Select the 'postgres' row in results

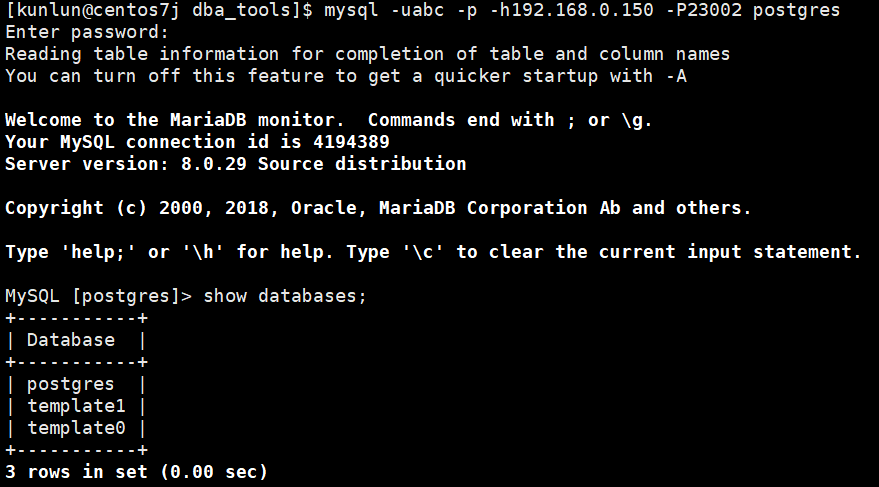coord(76,384)
